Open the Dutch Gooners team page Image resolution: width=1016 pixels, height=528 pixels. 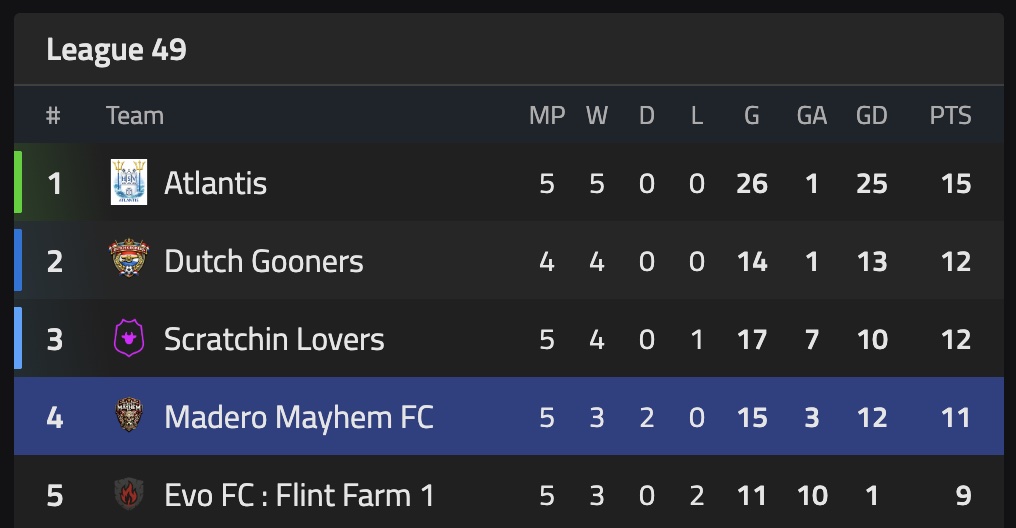[263, 261]
